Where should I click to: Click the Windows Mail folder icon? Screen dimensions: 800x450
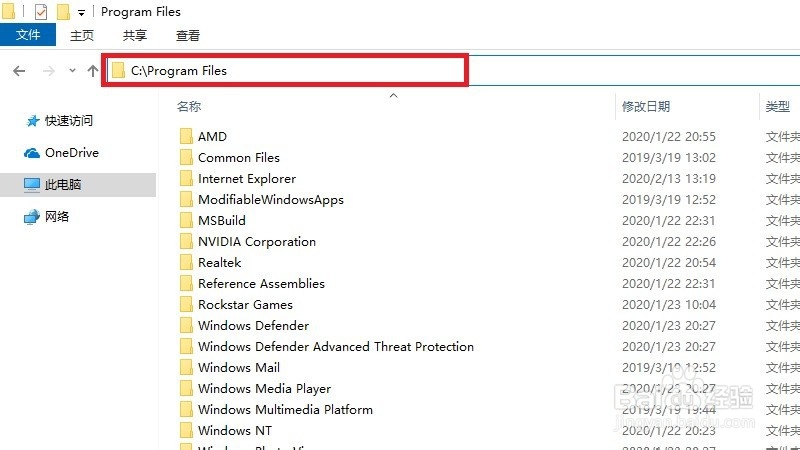[186, 367]
